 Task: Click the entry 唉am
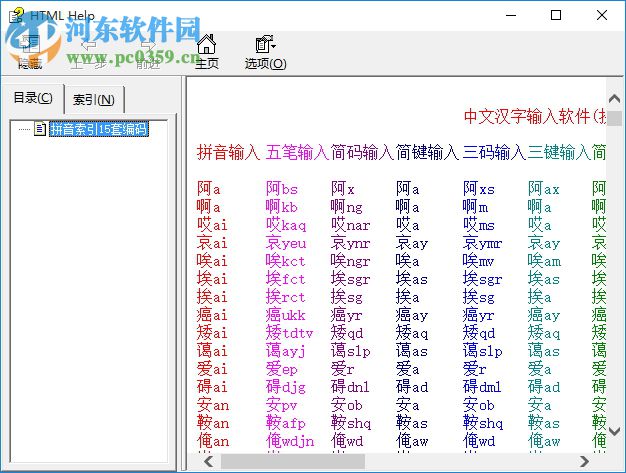click(x=545, y=261)
